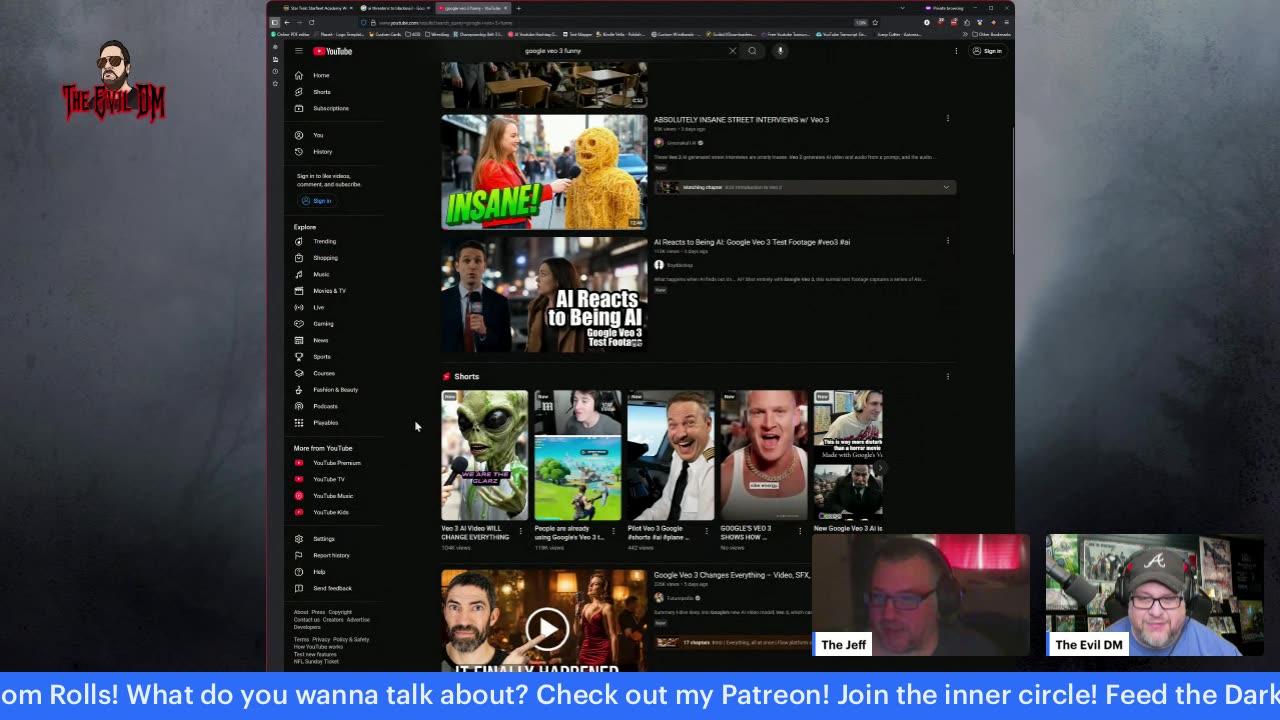Screen dimensions: 1280x720
Task: Open 'ABSOLUTELY INSANE STREET INTERVIEWS w/ Veo 3' title
Action: [x=741, y=120]
